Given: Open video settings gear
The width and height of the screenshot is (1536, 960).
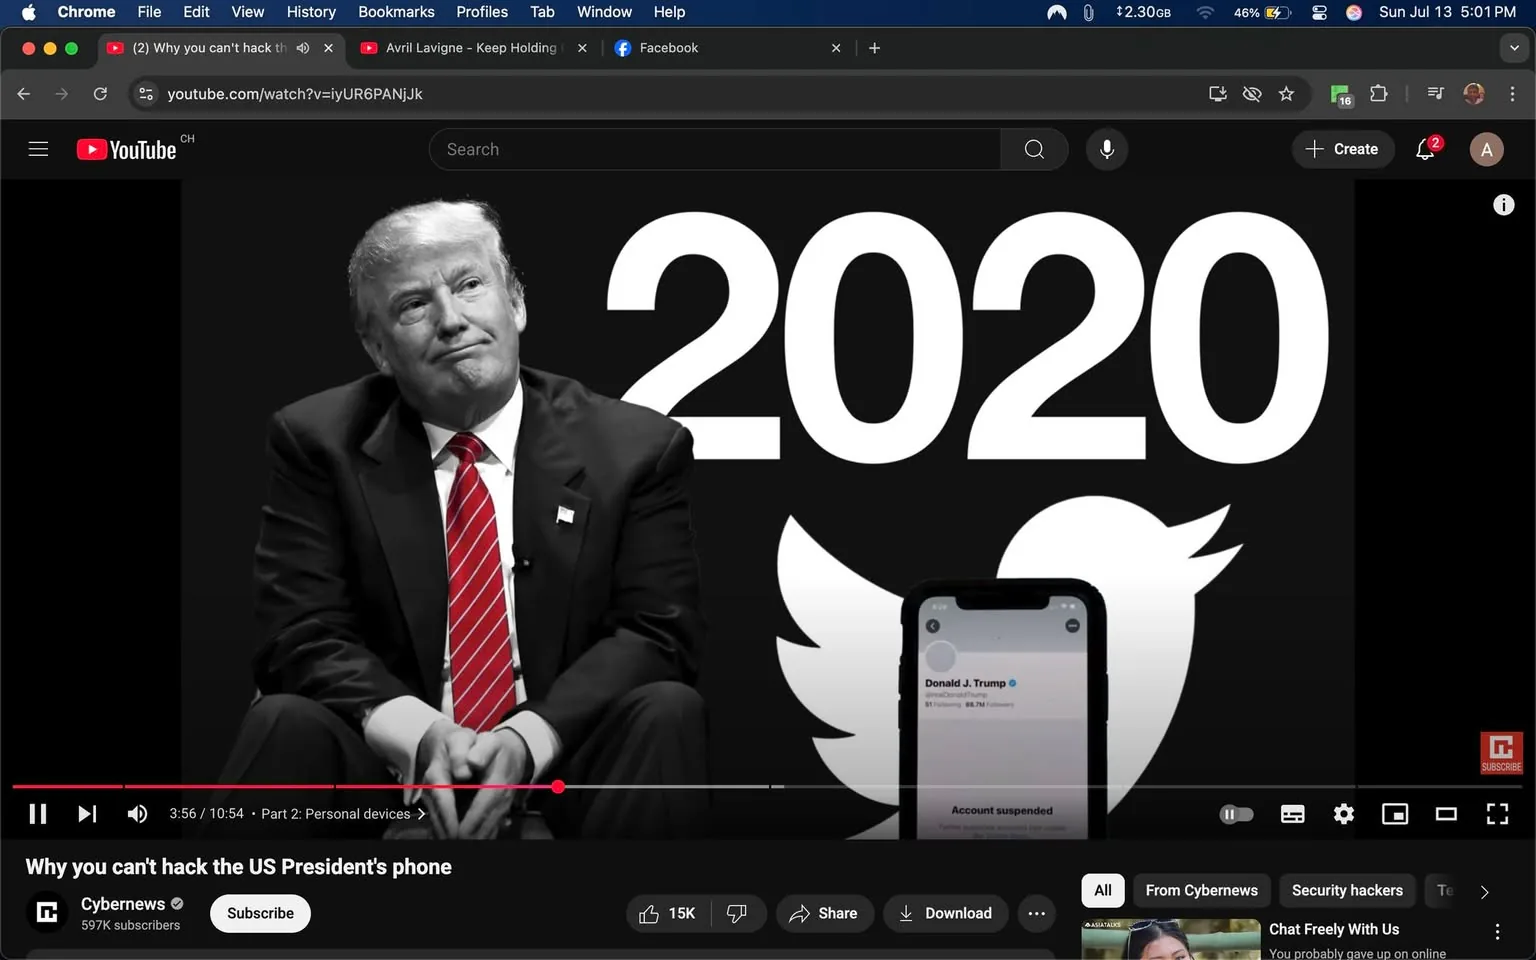Looking at the screenshot, I should (1343, 814).
